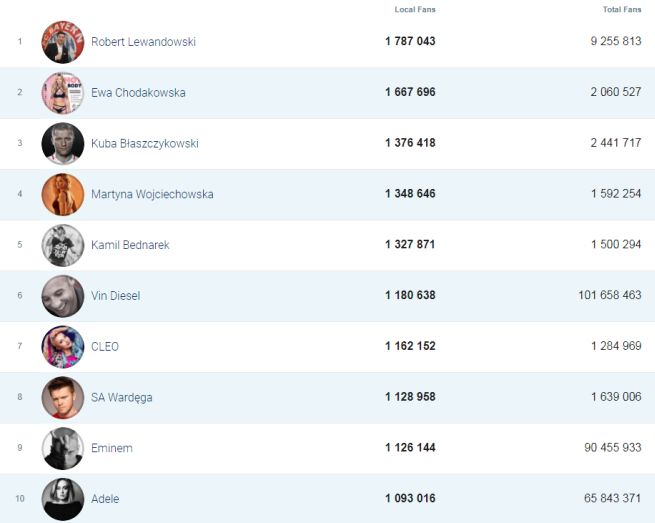Select the Adele name link
The height and width of the screenshot is (523, 655).
click(x=105, y=499)
